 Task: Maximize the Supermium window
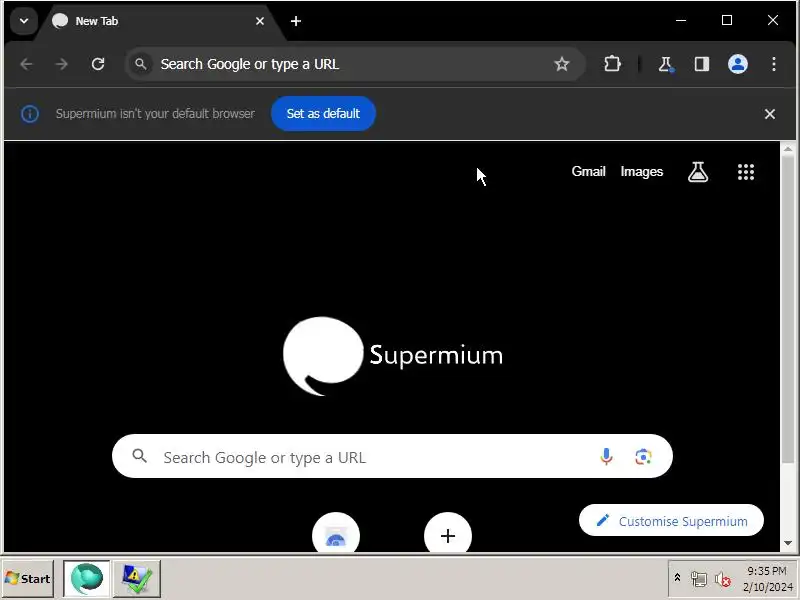pyautogui.click(x=727, y=20)
